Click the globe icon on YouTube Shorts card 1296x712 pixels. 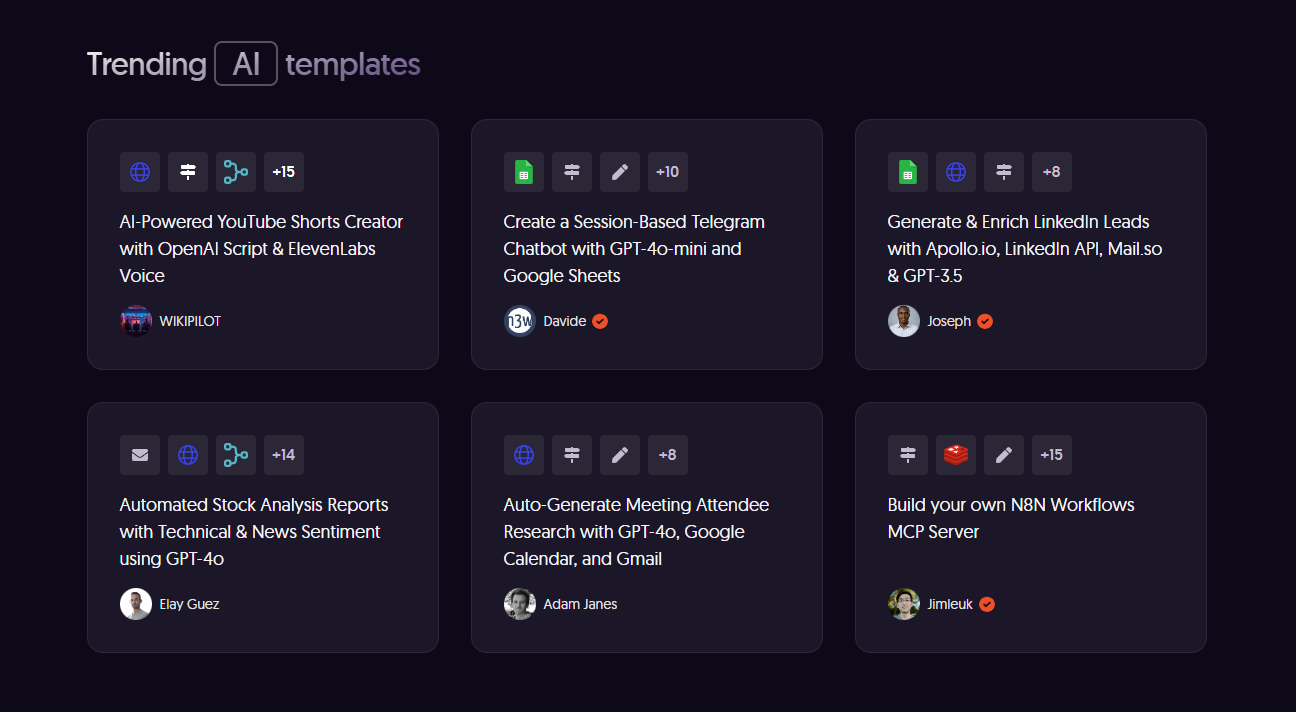(x=140, y=172)
